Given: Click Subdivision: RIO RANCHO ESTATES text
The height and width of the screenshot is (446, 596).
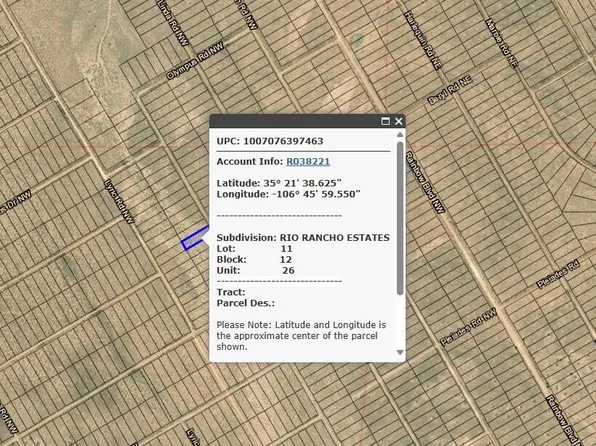Looking at the screenshot, I should point(303,238).
